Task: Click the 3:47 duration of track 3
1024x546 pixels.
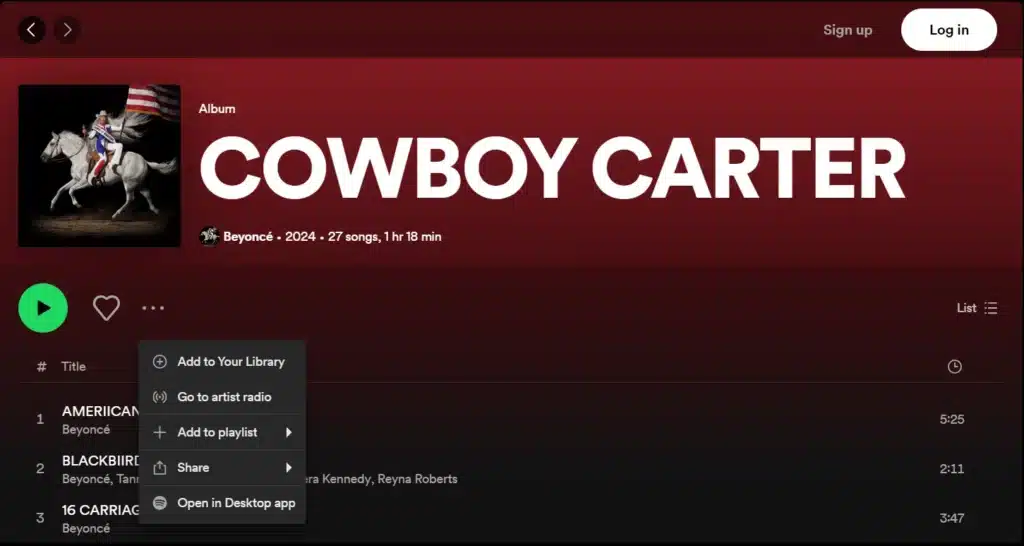Action: point(952,519)
